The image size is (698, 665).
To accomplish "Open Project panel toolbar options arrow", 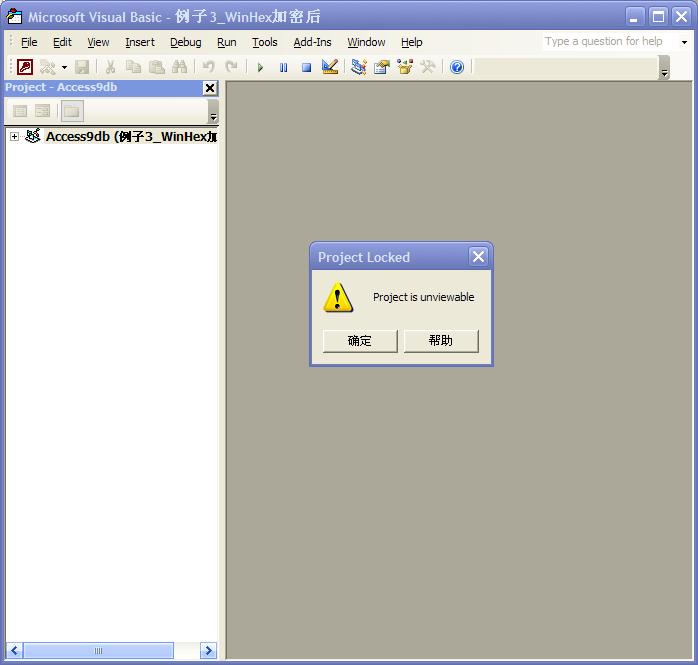I will [x=213, y=112].
